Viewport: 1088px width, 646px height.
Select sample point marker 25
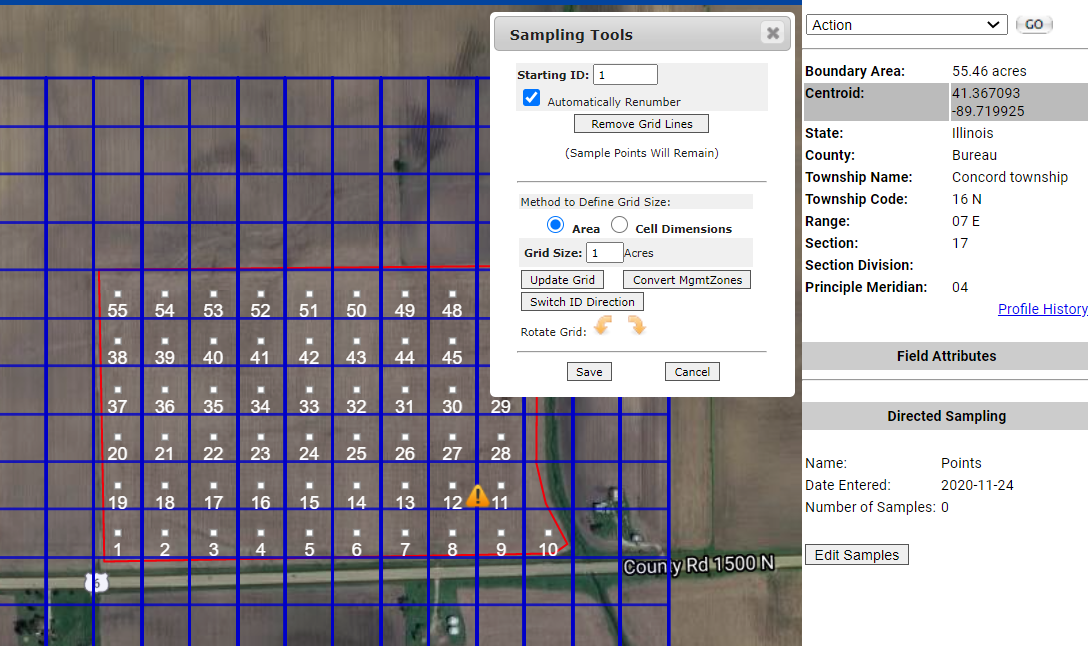pyautogui.click(x=356, y=436)
